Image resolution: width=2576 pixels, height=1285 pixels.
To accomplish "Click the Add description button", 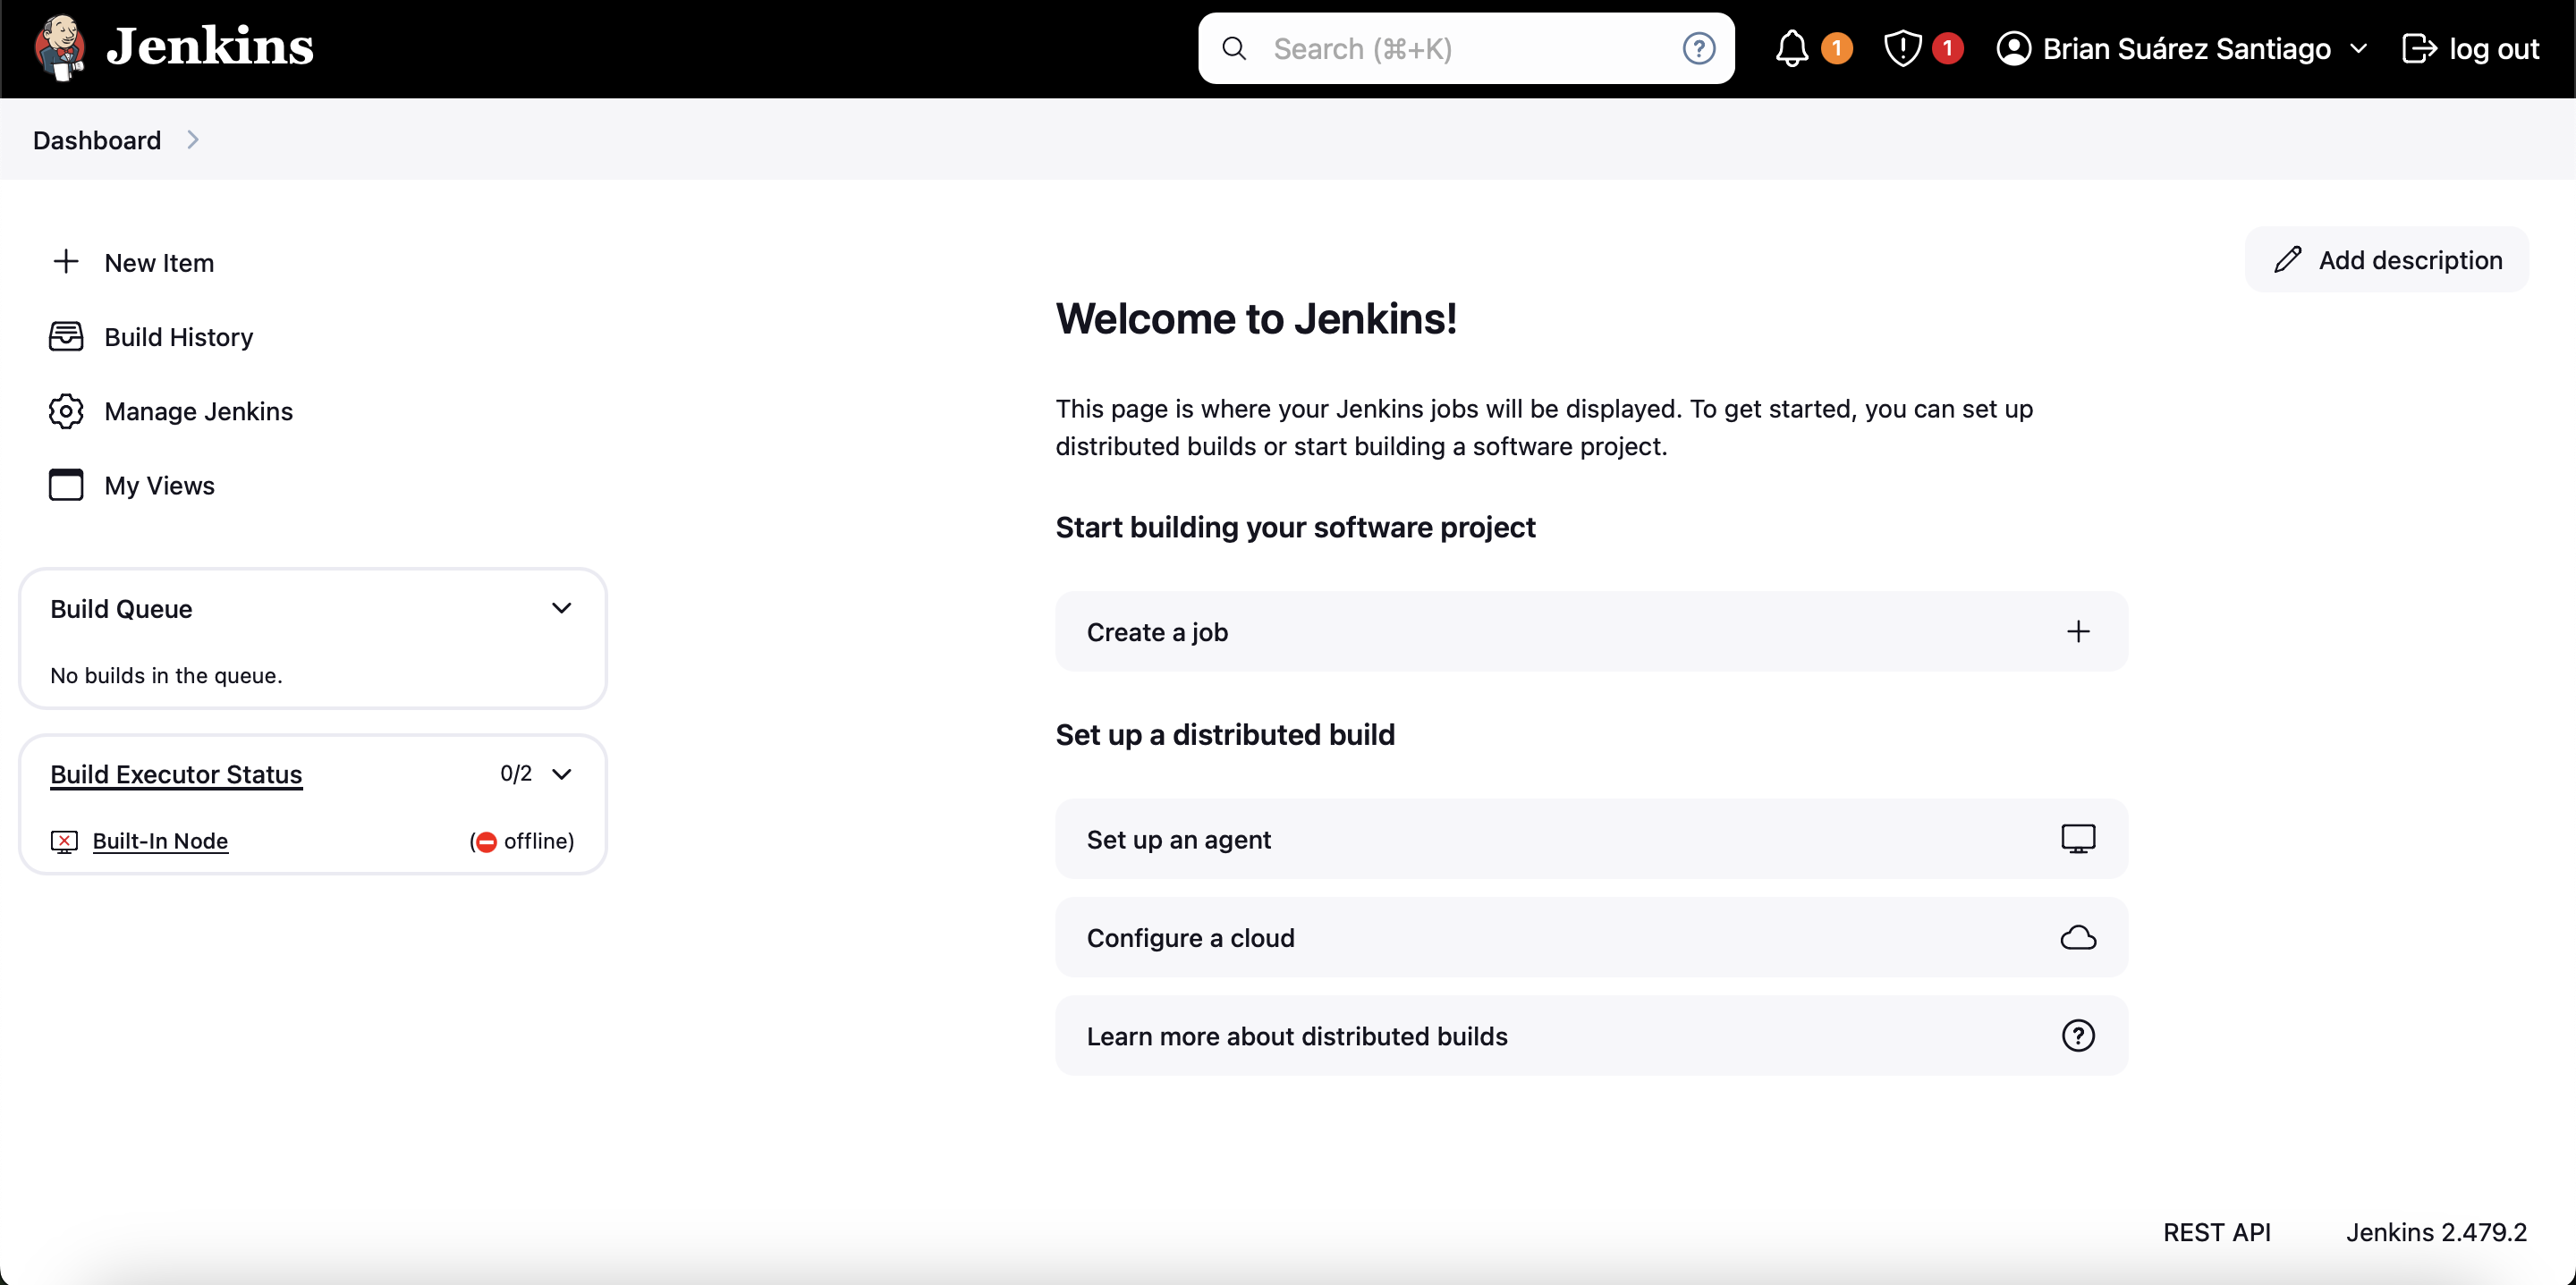I will click(2386, 259).
